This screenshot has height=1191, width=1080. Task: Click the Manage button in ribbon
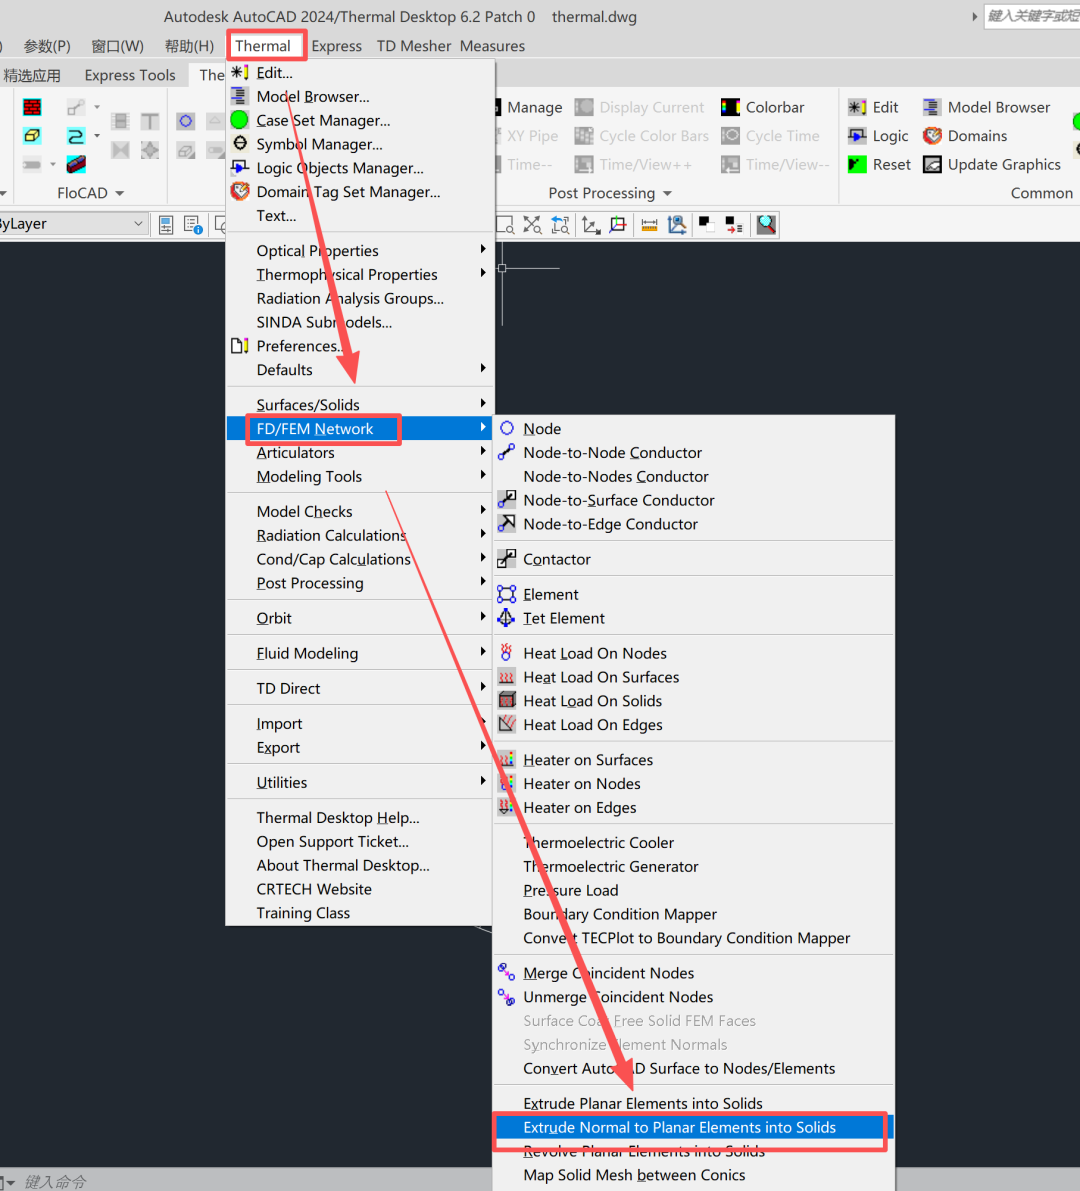(529, 107)
